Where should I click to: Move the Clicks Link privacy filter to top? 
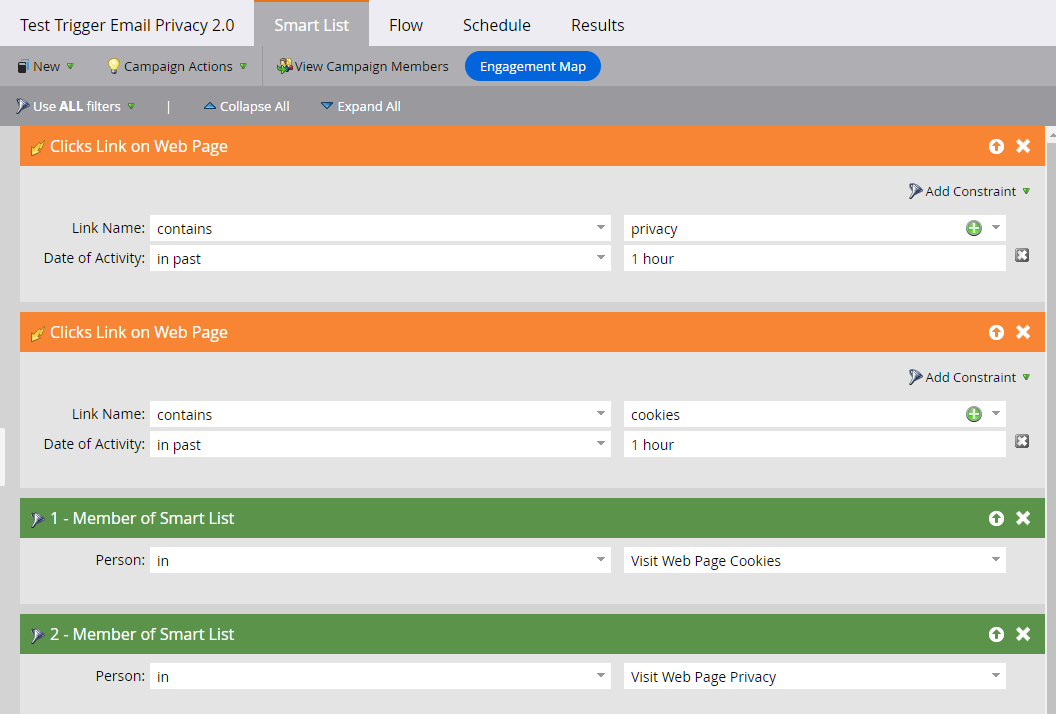coord(996,146)
